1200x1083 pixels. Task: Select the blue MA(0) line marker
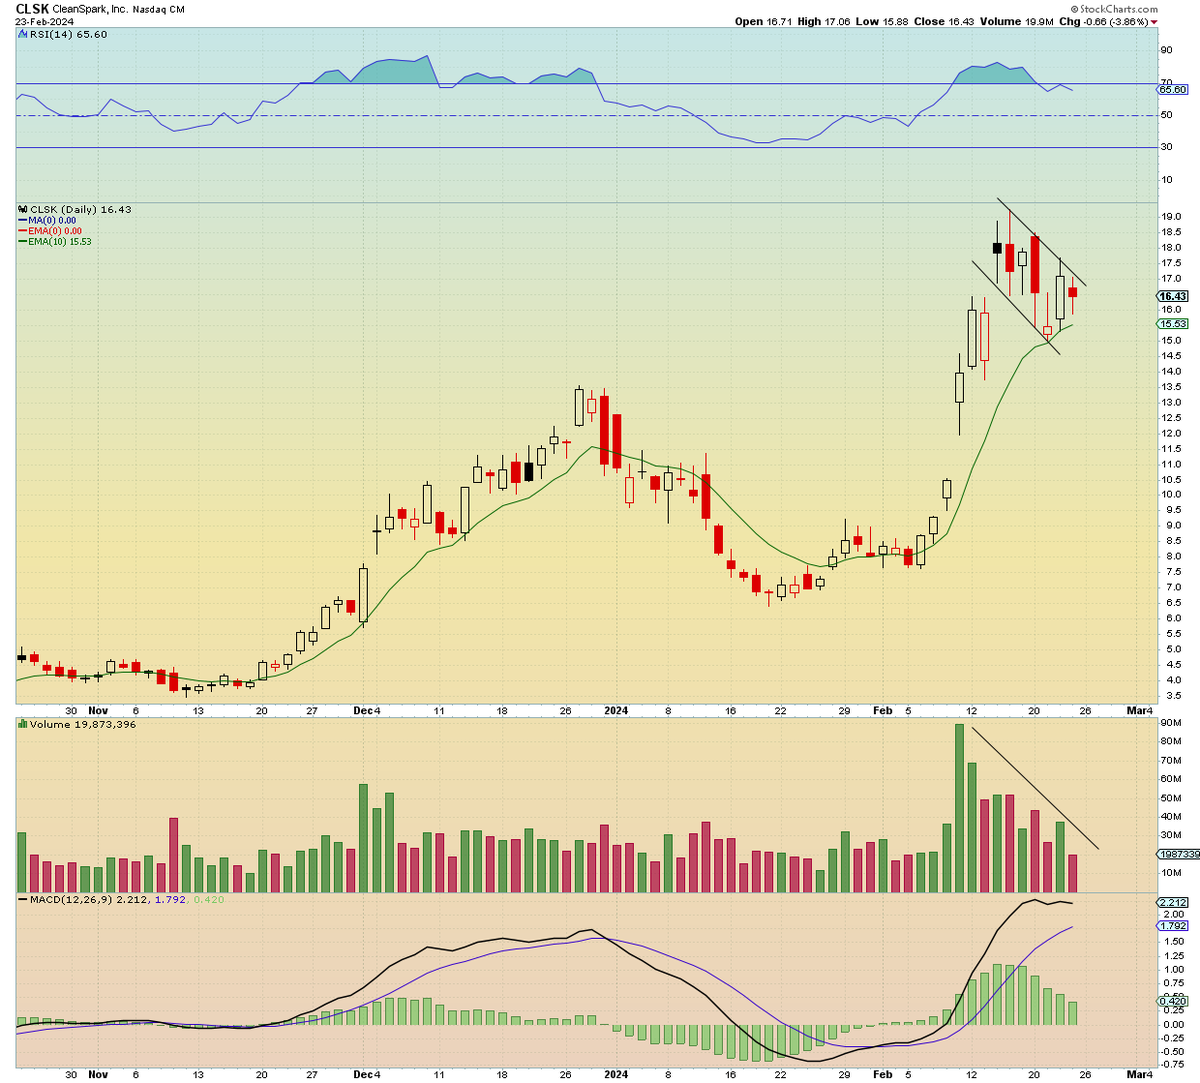22,220
